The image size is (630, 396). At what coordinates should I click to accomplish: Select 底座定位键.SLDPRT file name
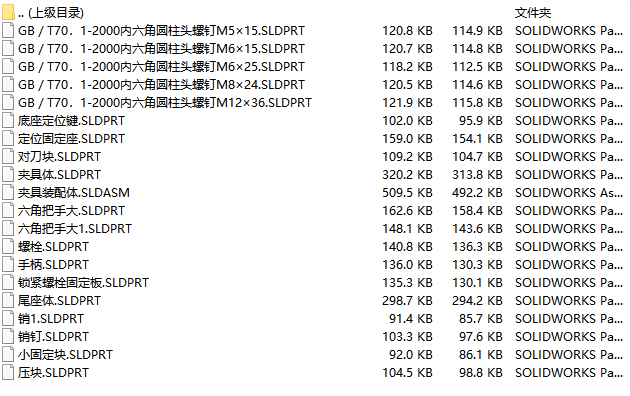point(71,120)
